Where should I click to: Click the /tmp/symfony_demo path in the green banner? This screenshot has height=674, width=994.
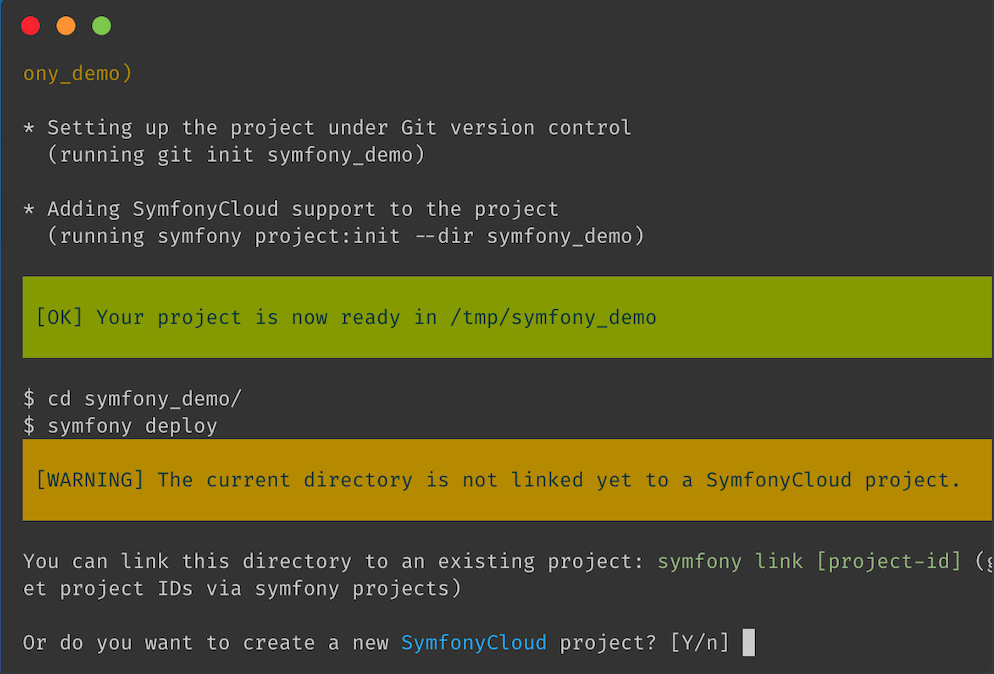coord(553,318)
